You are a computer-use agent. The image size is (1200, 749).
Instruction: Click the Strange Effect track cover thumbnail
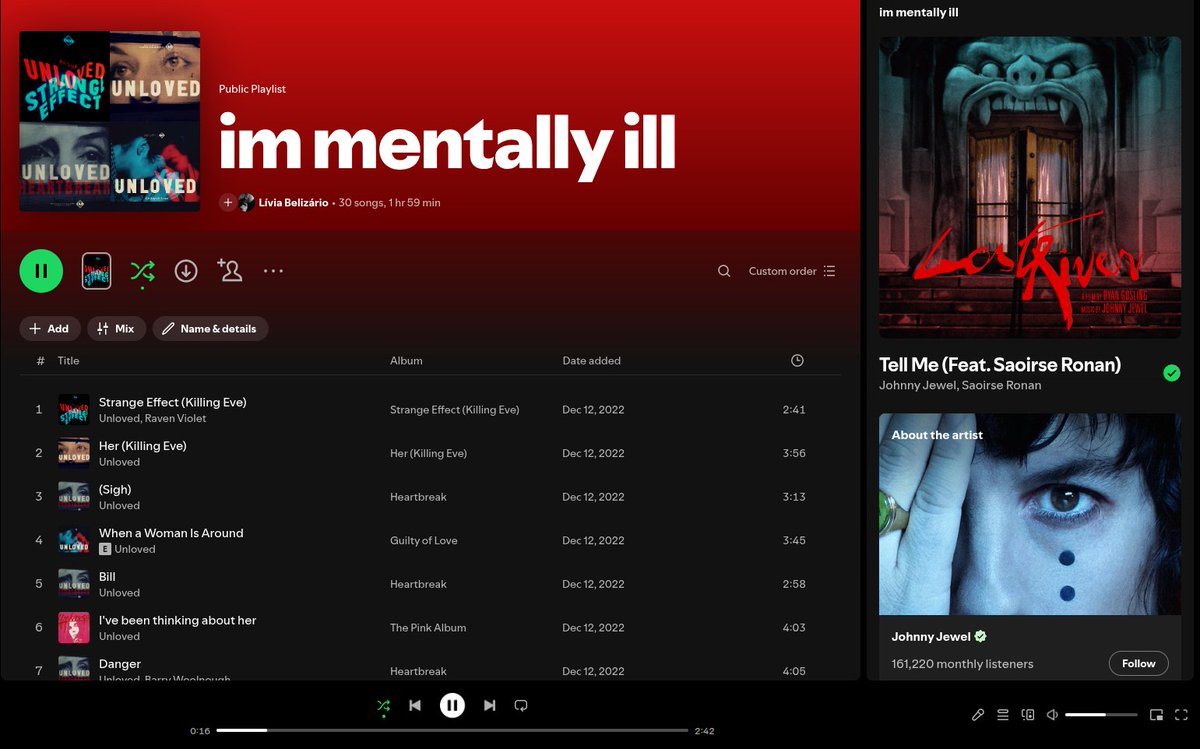click(74, 409)
